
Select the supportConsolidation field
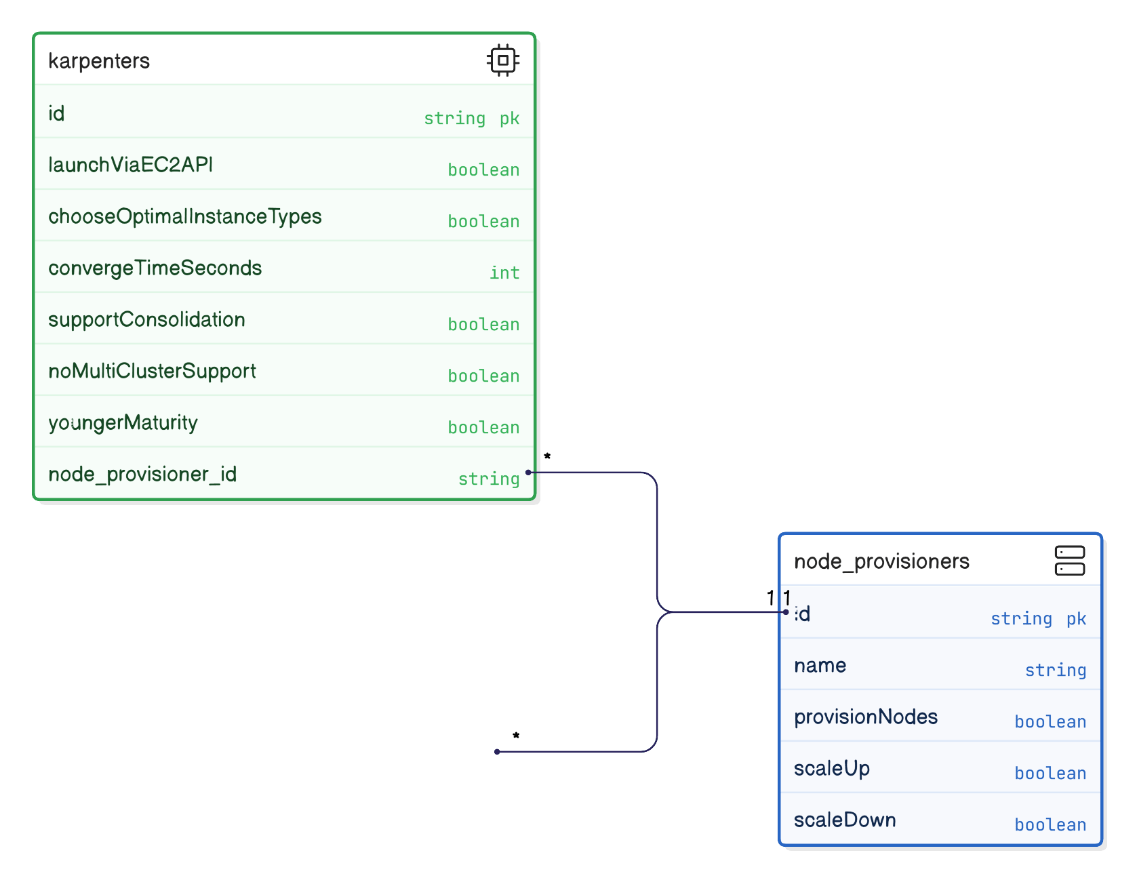coord(284,319)
